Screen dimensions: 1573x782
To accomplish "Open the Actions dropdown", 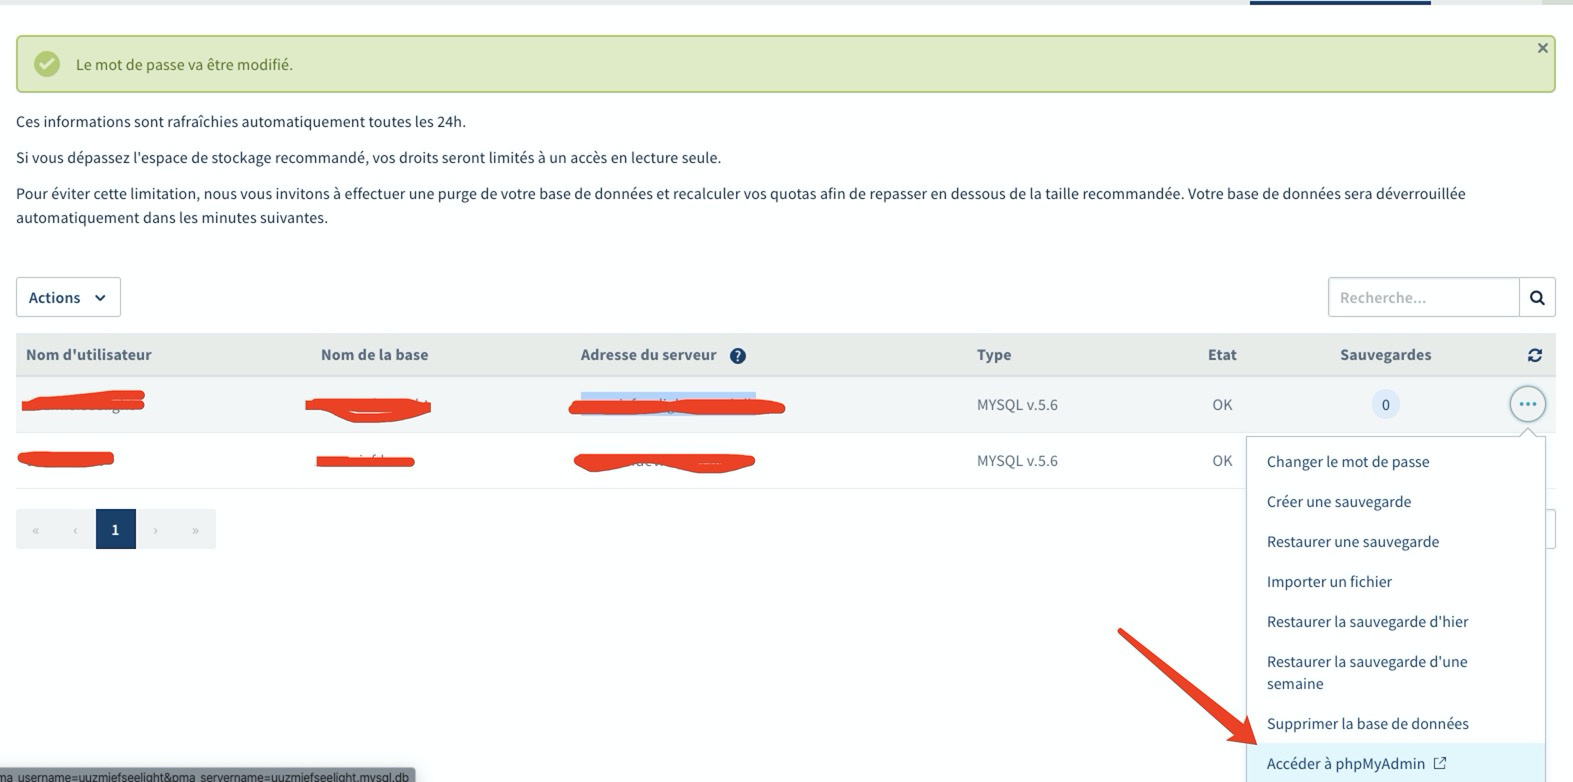I will pos(68,298).
